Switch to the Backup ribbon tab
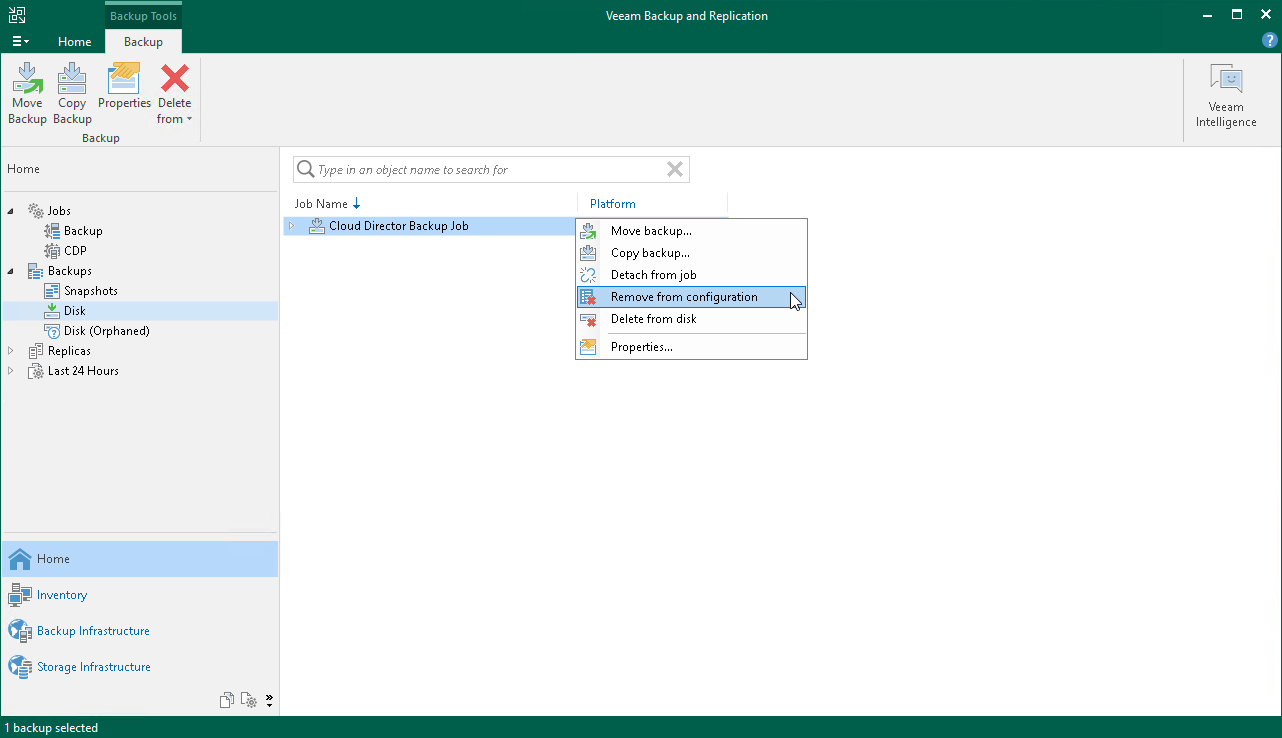1282x738 pixels. pyautogui.click(x=142, y=42)
